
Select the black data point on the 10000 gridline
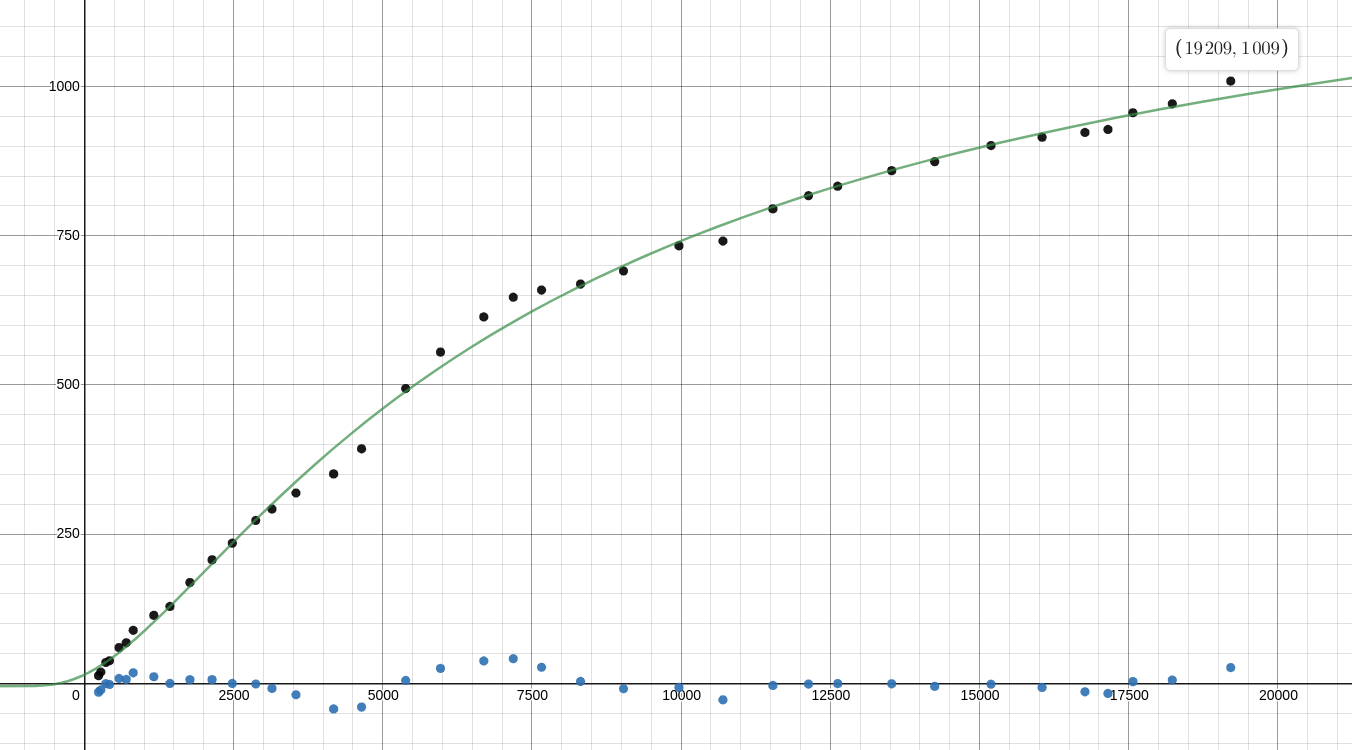click(679, 245)
